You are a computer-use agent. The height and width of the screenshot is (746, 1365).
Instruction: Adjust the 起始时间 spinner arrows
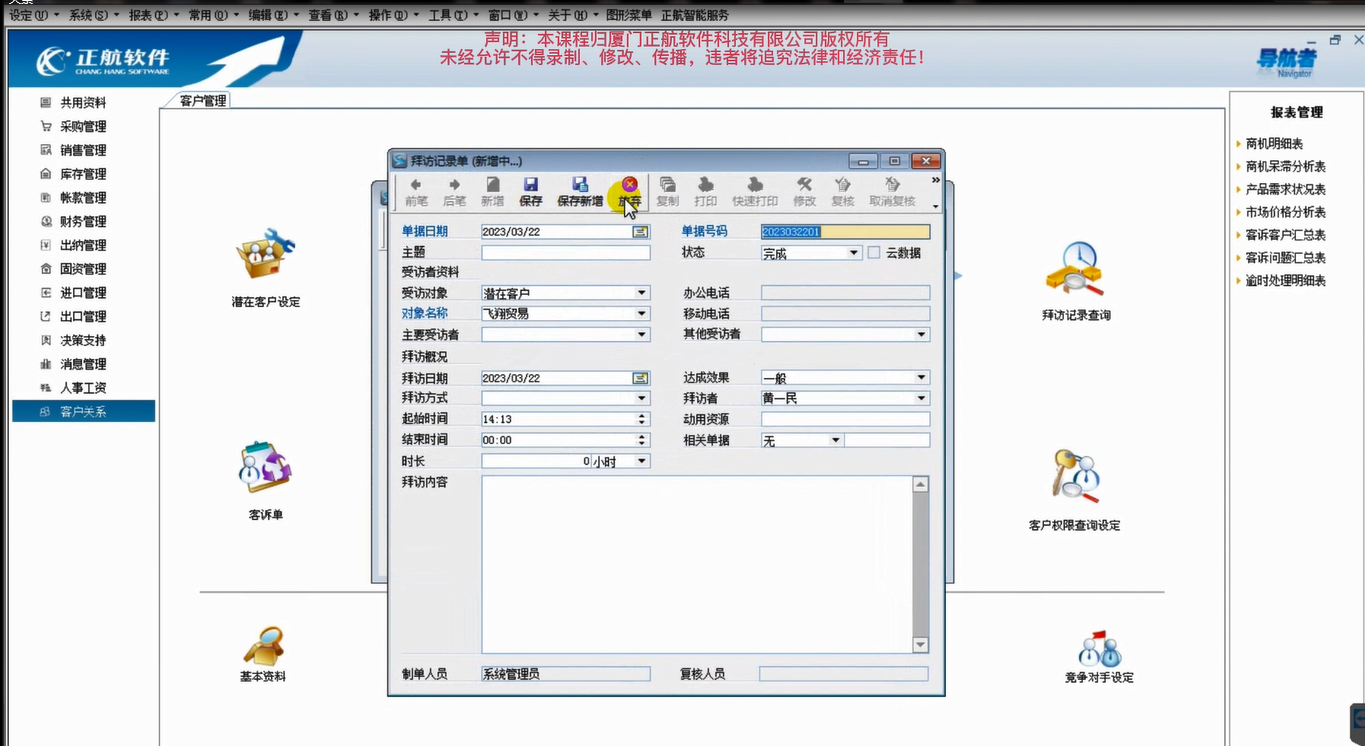(x=642, y=419)
